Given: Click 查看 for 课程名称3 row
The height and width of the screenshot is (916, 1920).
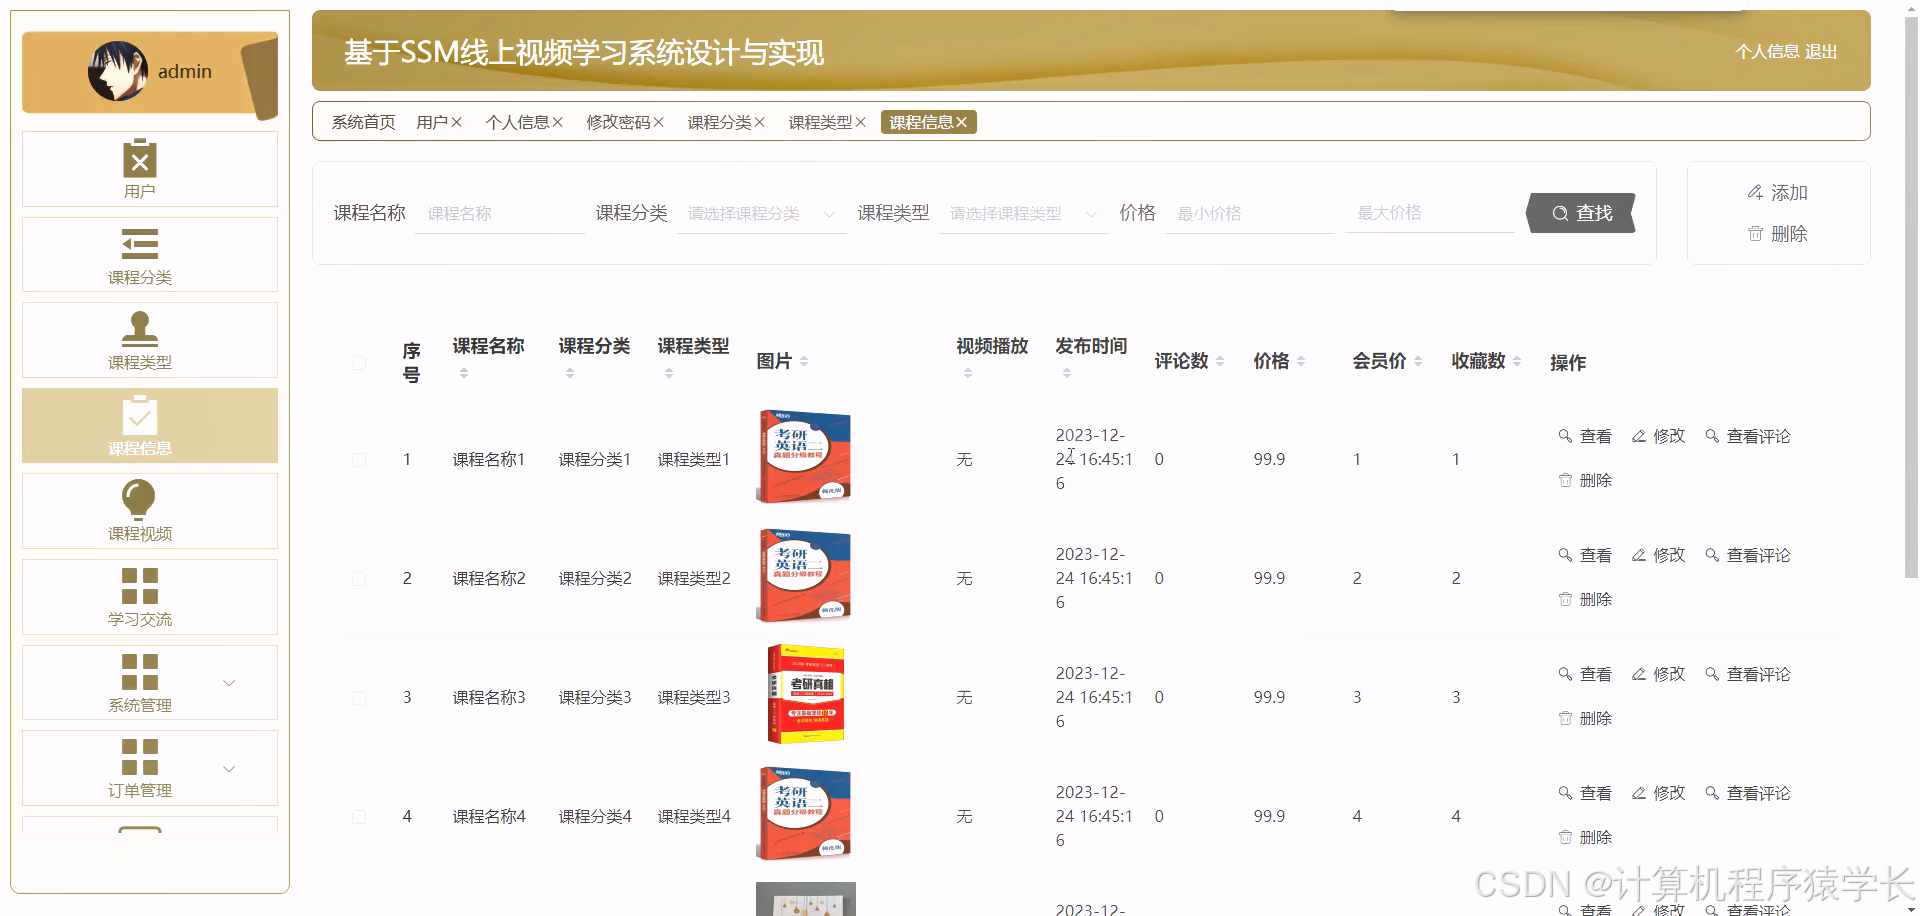Looking at the screenshot, I should tap(1585, 674).
